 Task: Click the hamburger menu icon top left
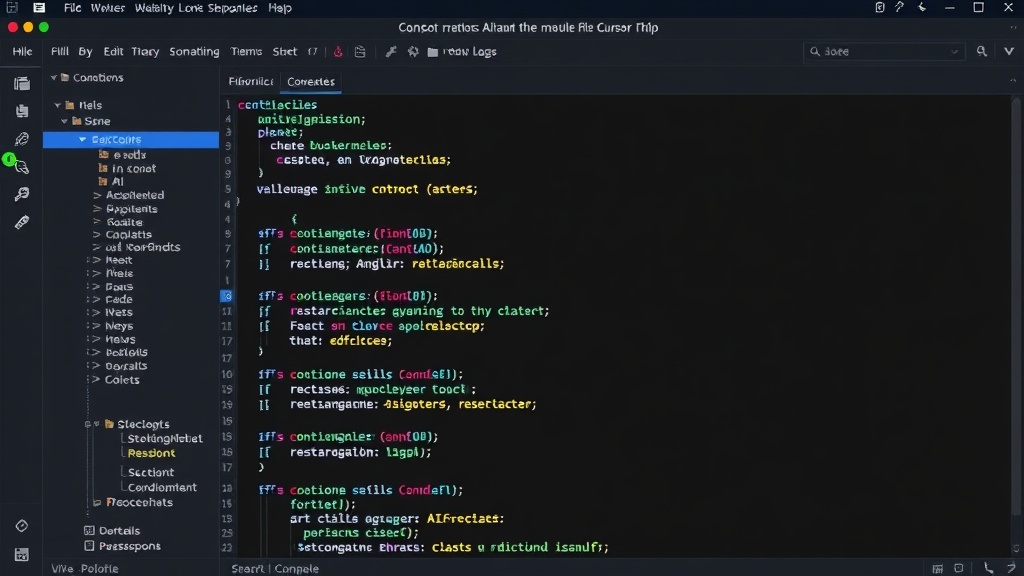click(39, 8)
